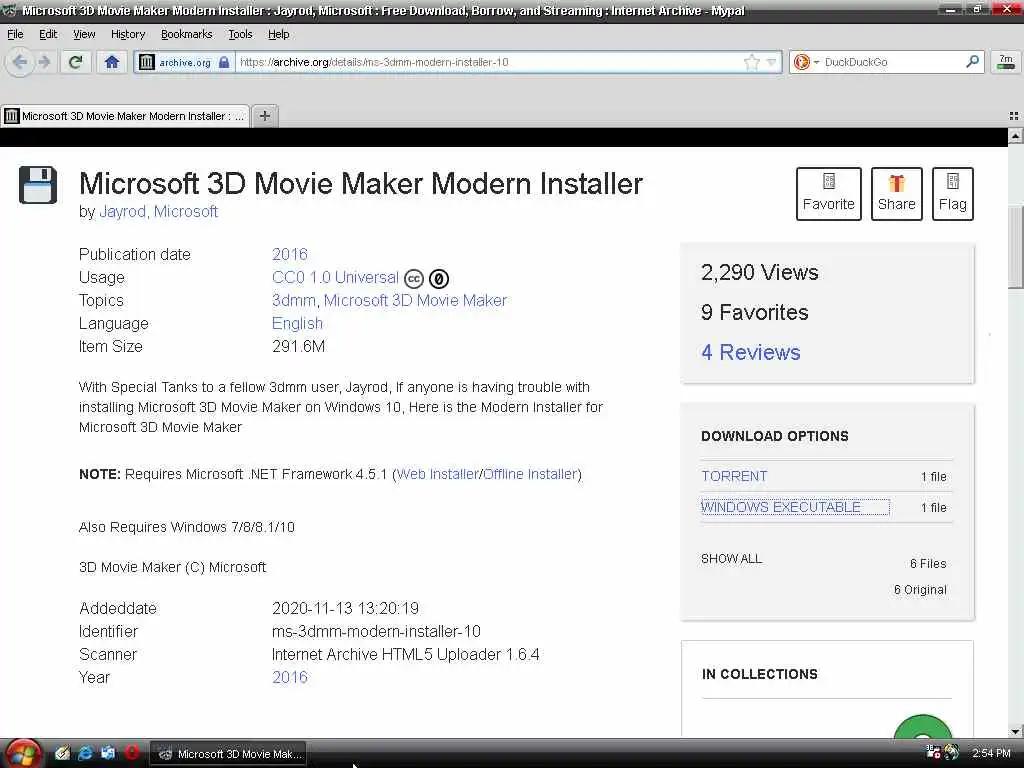Open the .NET Web Installer link
The width and height of the screenshot is (1024, 768).
tap(438, 474)
